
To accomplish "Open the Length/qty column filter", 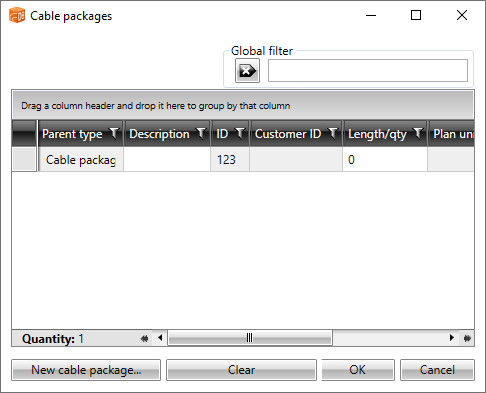I will pyautogui.click(x=418, y=133).
